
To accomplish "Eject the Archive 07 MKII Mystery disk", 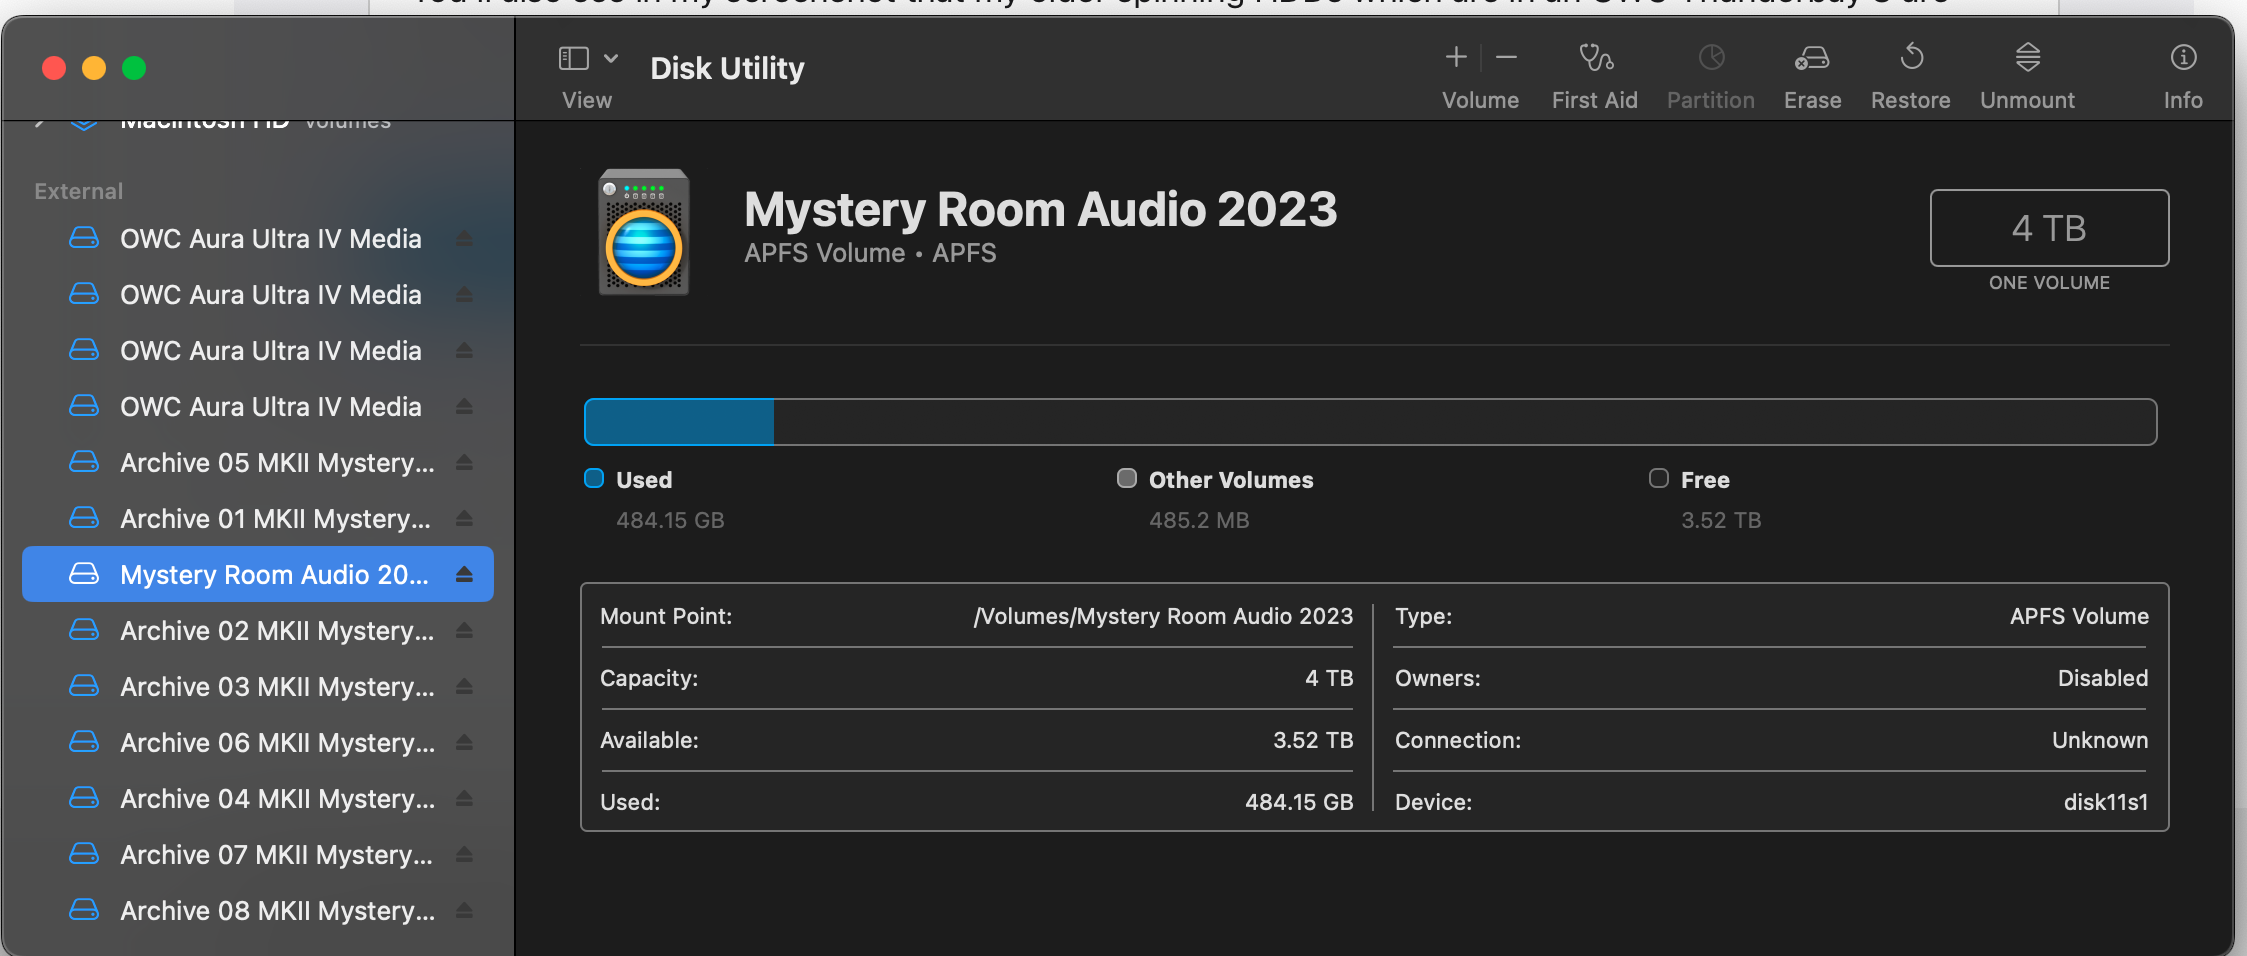I will tap(464, 855).
